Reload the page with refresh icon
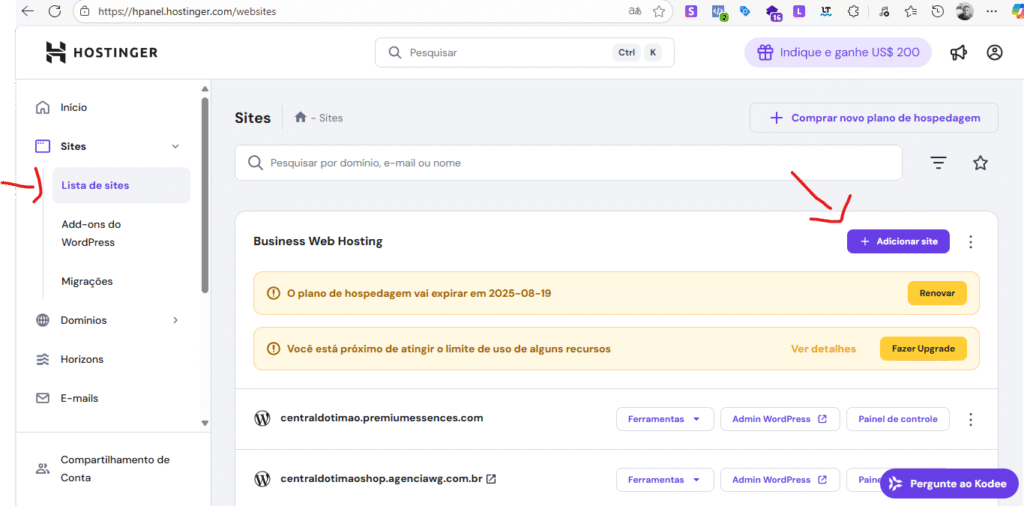 pyautogui.click(x=55, y=11)
